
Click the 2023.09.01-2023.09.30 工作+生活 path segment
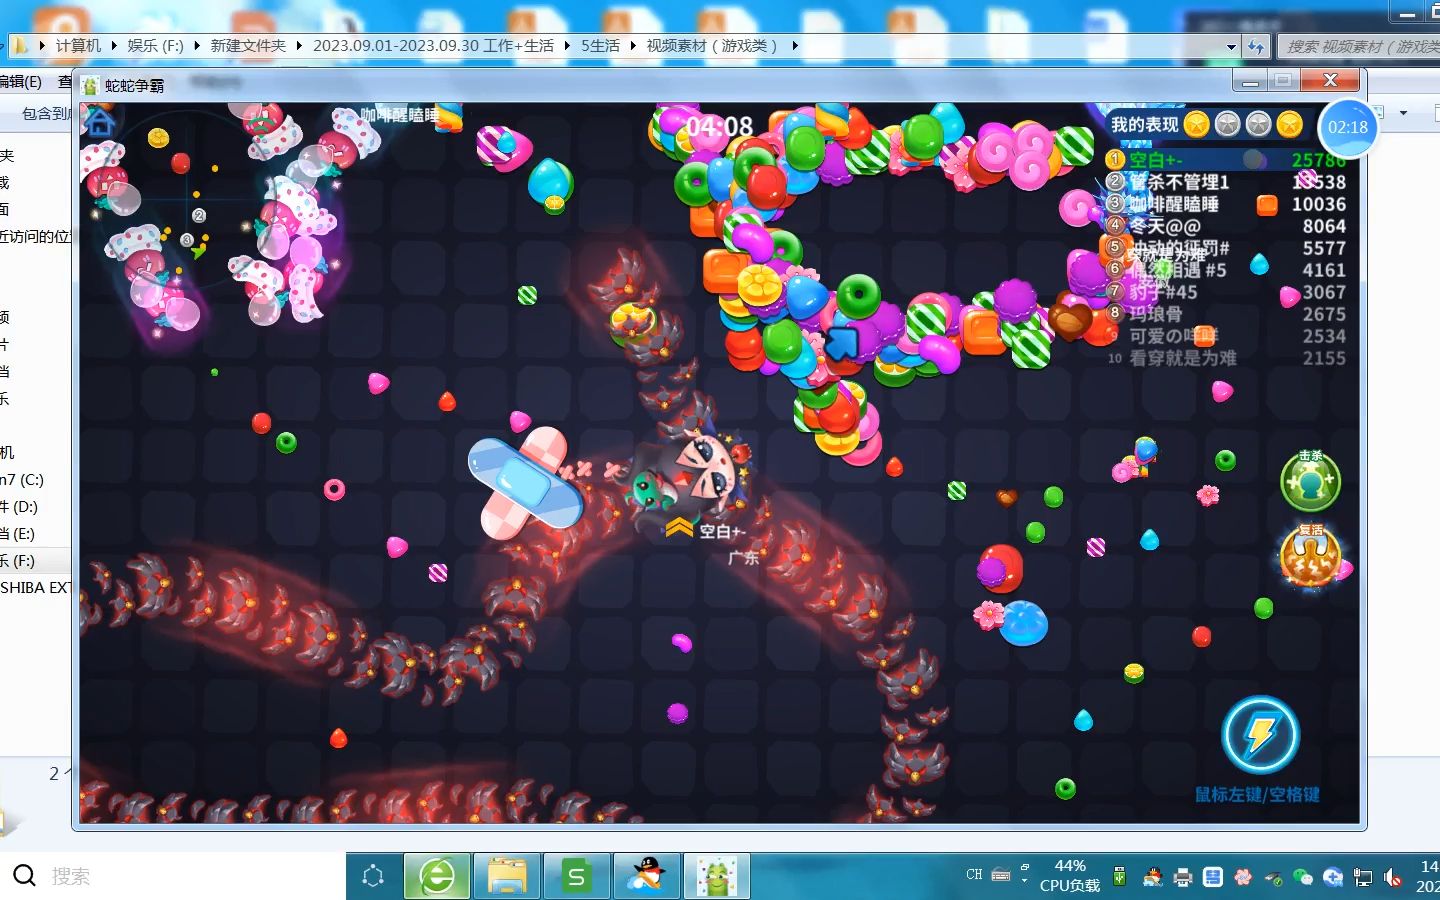click(x=433, y=46)
